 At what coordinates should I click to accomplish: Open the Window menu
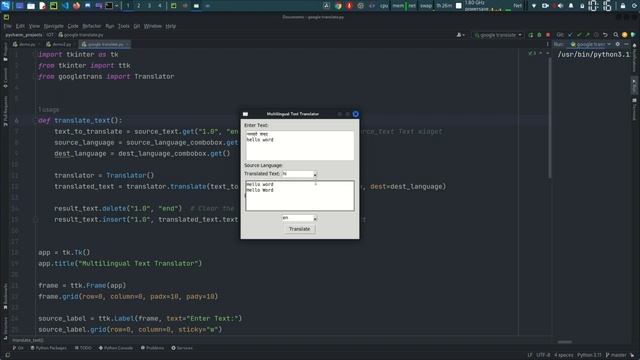153,26
